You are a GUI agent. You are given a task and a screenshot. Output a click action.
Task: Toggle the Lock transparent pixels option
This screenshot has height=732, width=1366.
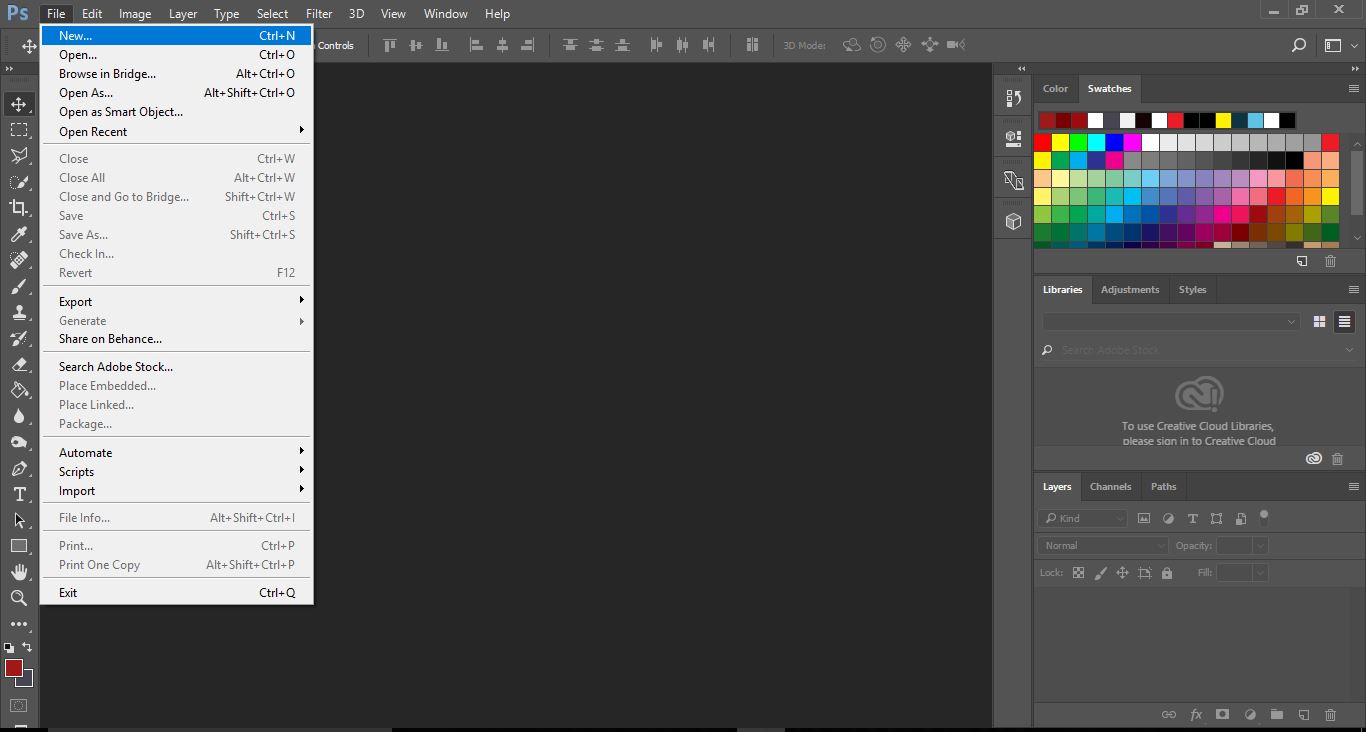1078,572
